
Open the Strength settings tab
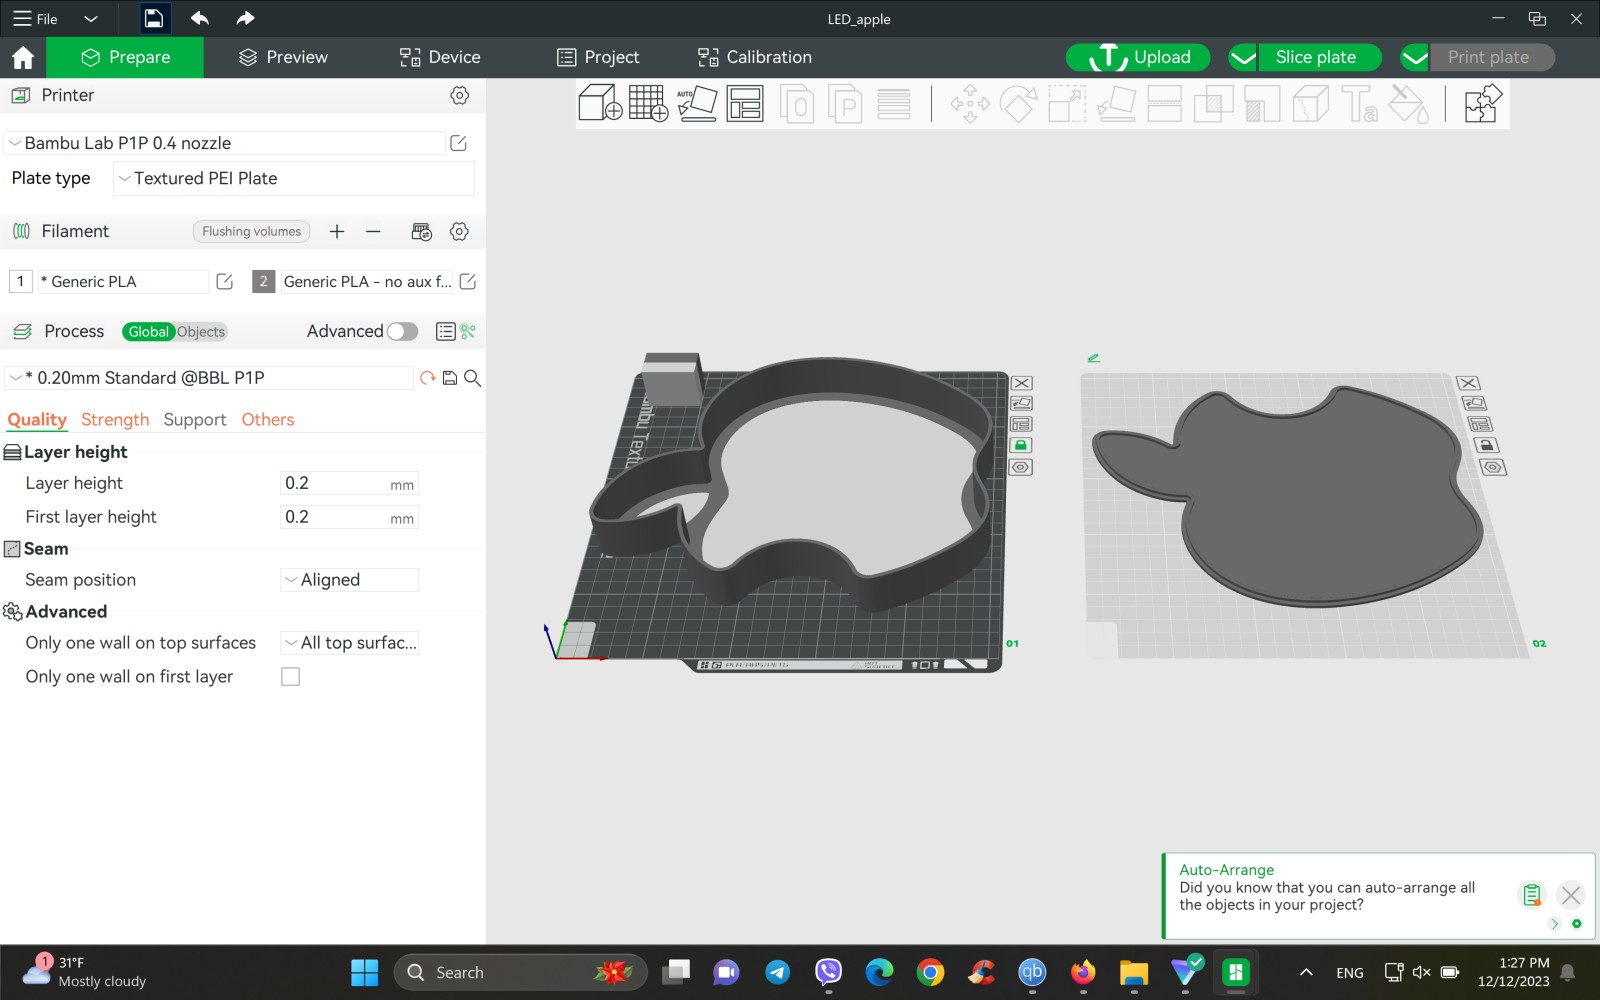115,420
